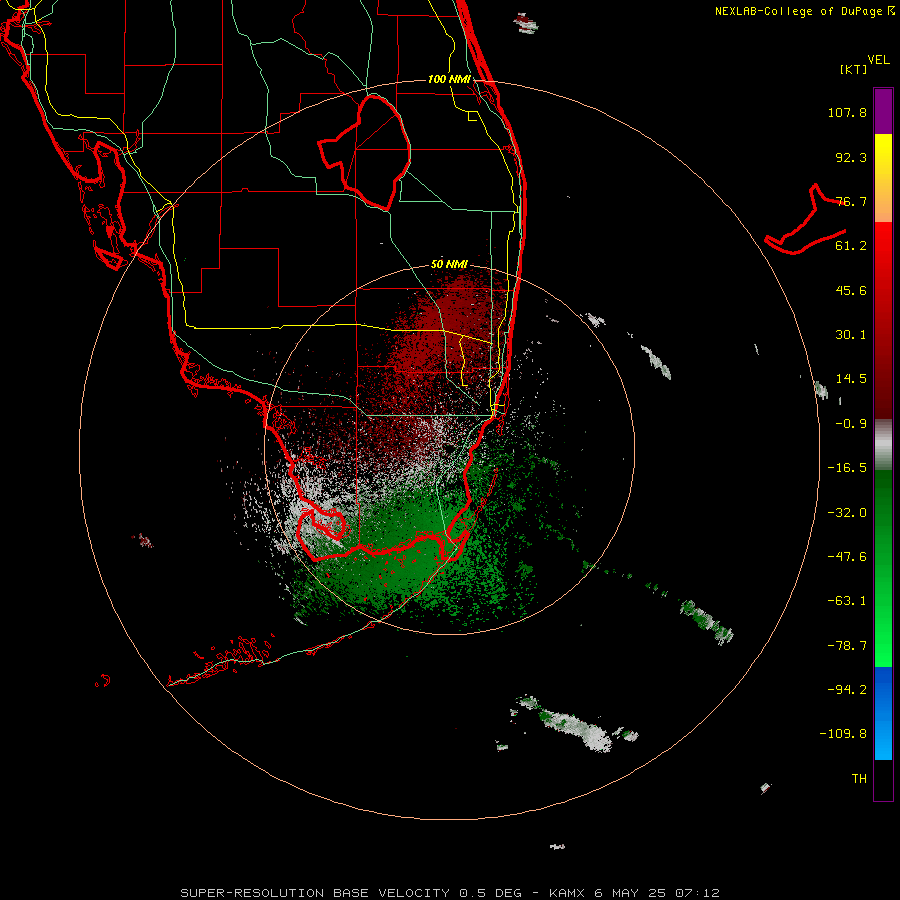Select the 45.6 scale value
This screenshot has width=900, height=900.
click(851, 290)
